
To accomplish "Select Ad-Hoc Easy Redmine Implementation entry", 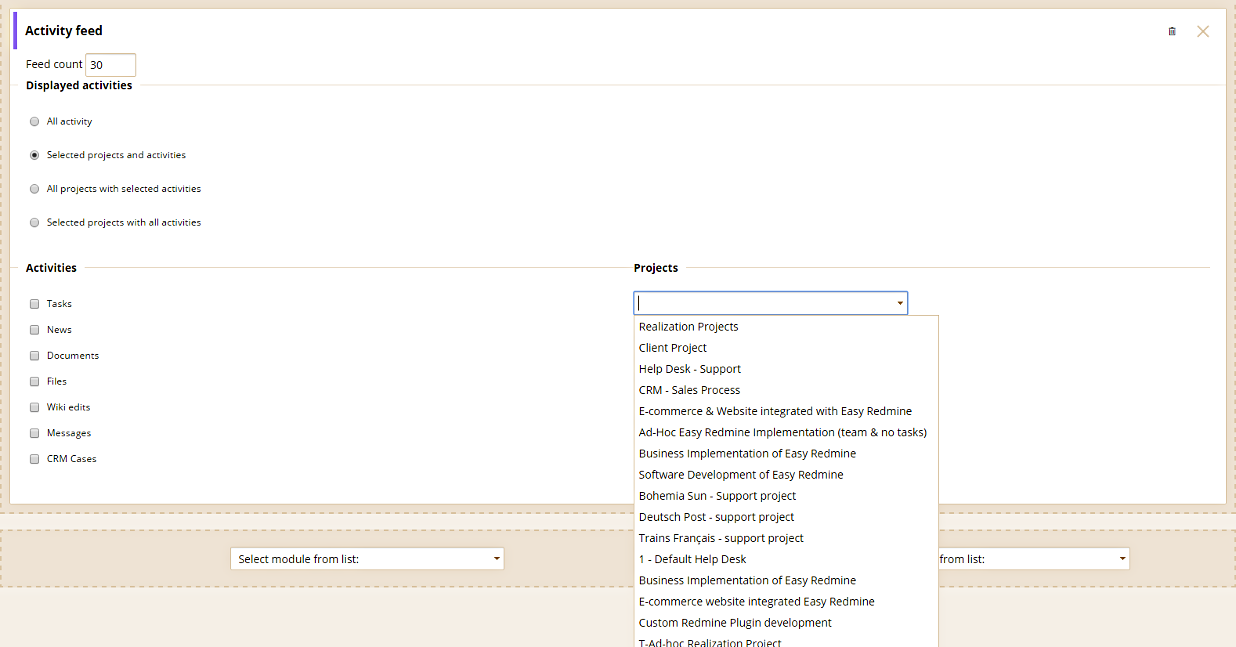I will pos(787,432).
